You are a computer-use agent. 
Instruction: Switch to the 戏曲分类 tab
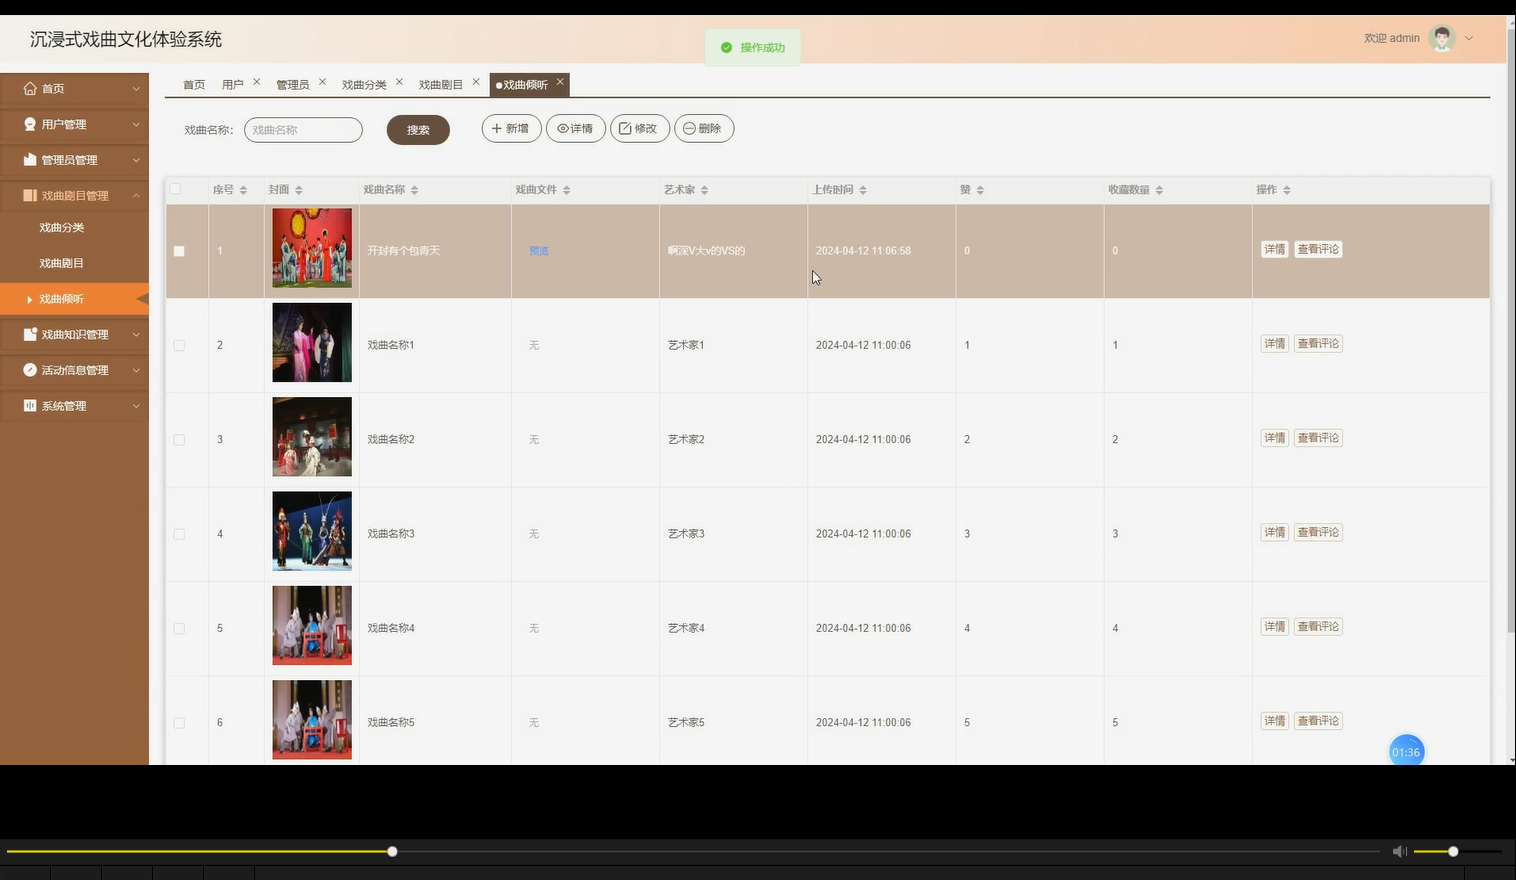click(x=364, y=84)
